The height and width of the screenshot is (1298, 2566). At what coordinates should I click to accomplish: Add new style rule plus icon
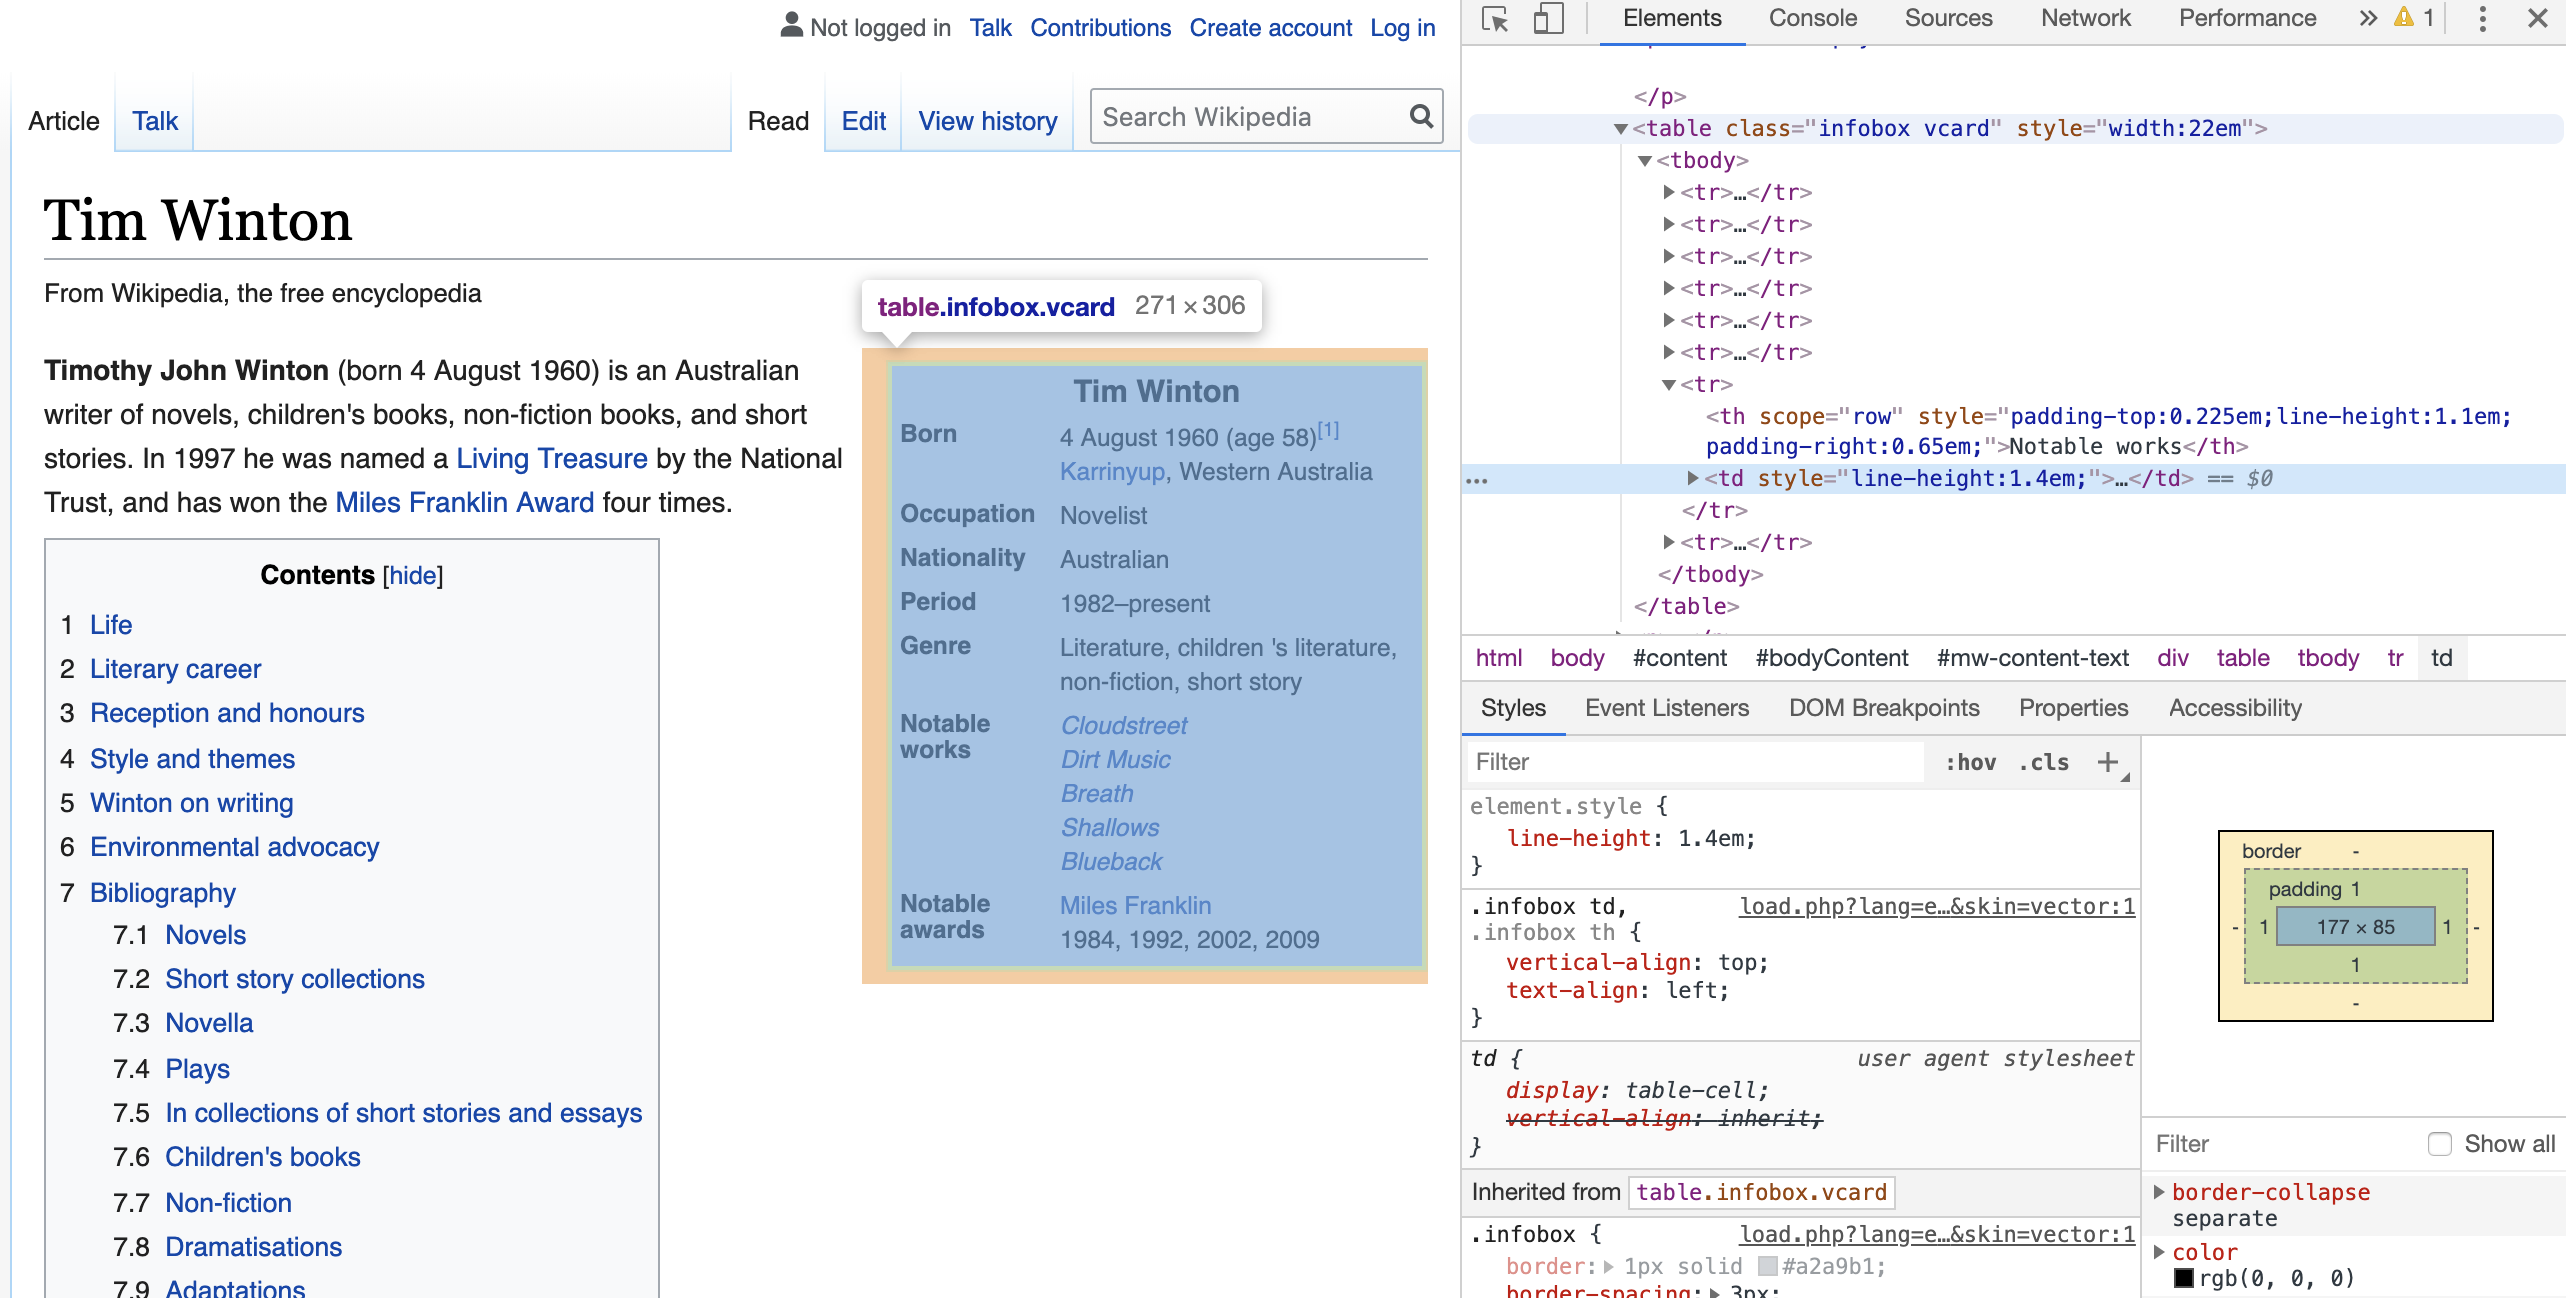(2108, 762)
